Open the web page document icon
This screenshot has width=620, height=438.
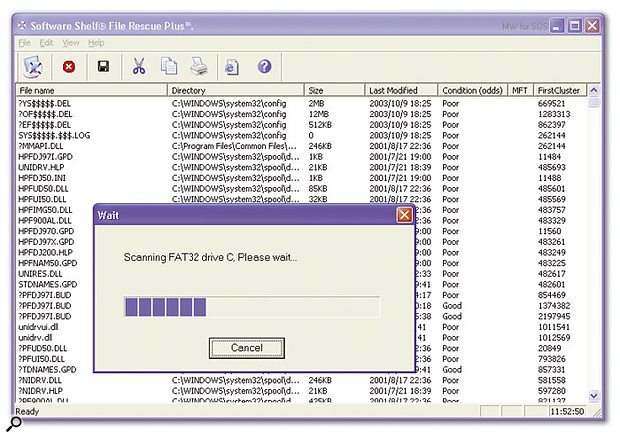point(232,67)
